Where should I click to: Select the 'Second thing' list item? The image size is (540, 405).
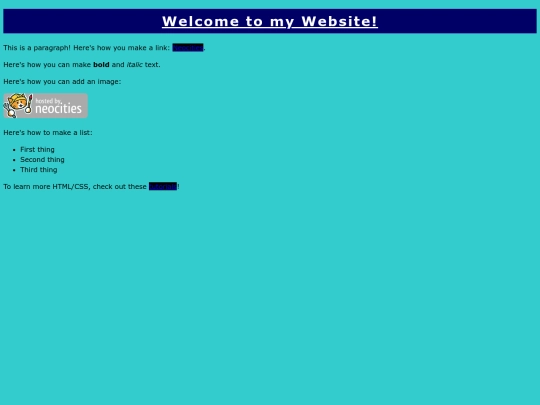pyautogui.click(x=42, y=159)
